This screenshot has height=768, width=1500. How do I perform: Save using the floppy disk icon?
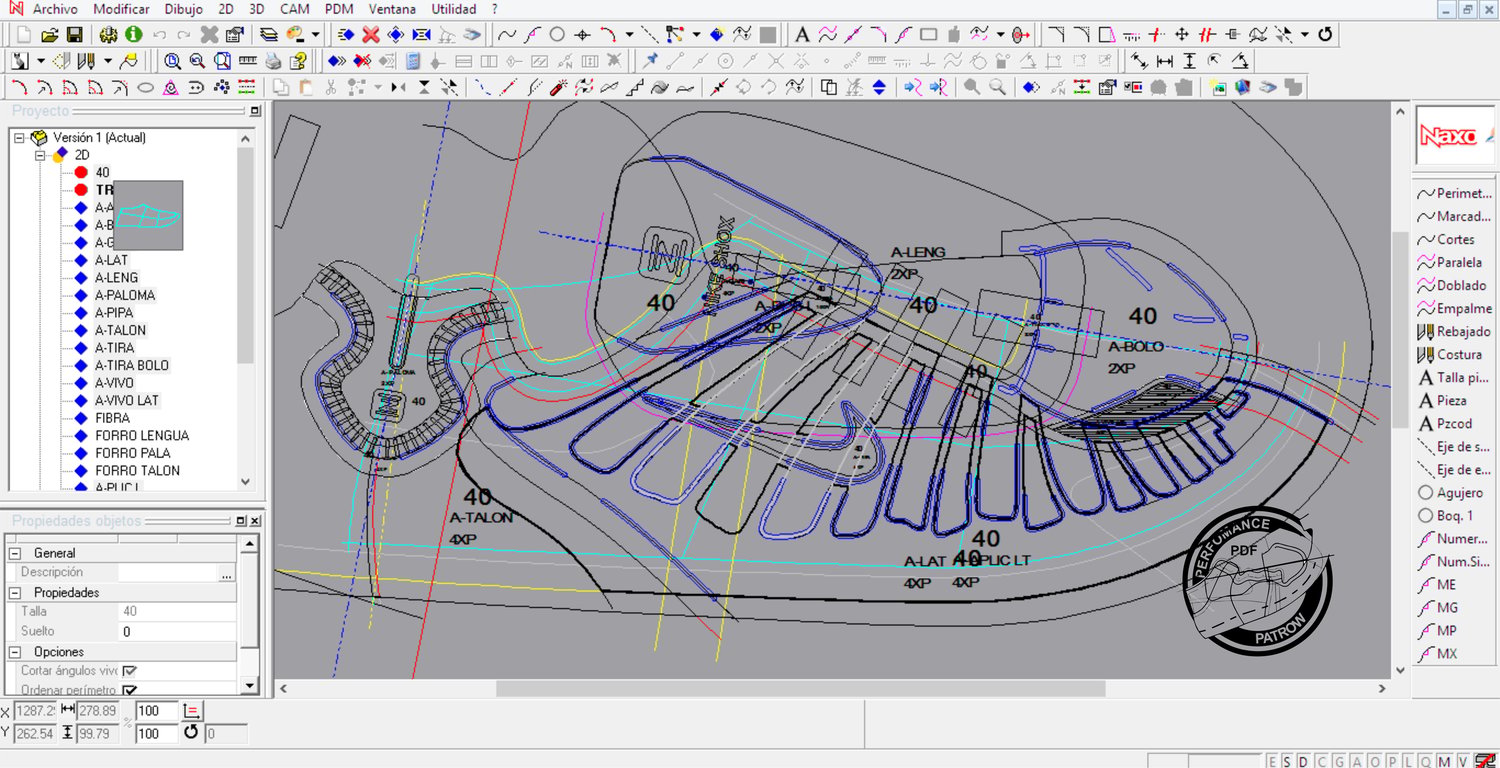[x=74, y=34]
